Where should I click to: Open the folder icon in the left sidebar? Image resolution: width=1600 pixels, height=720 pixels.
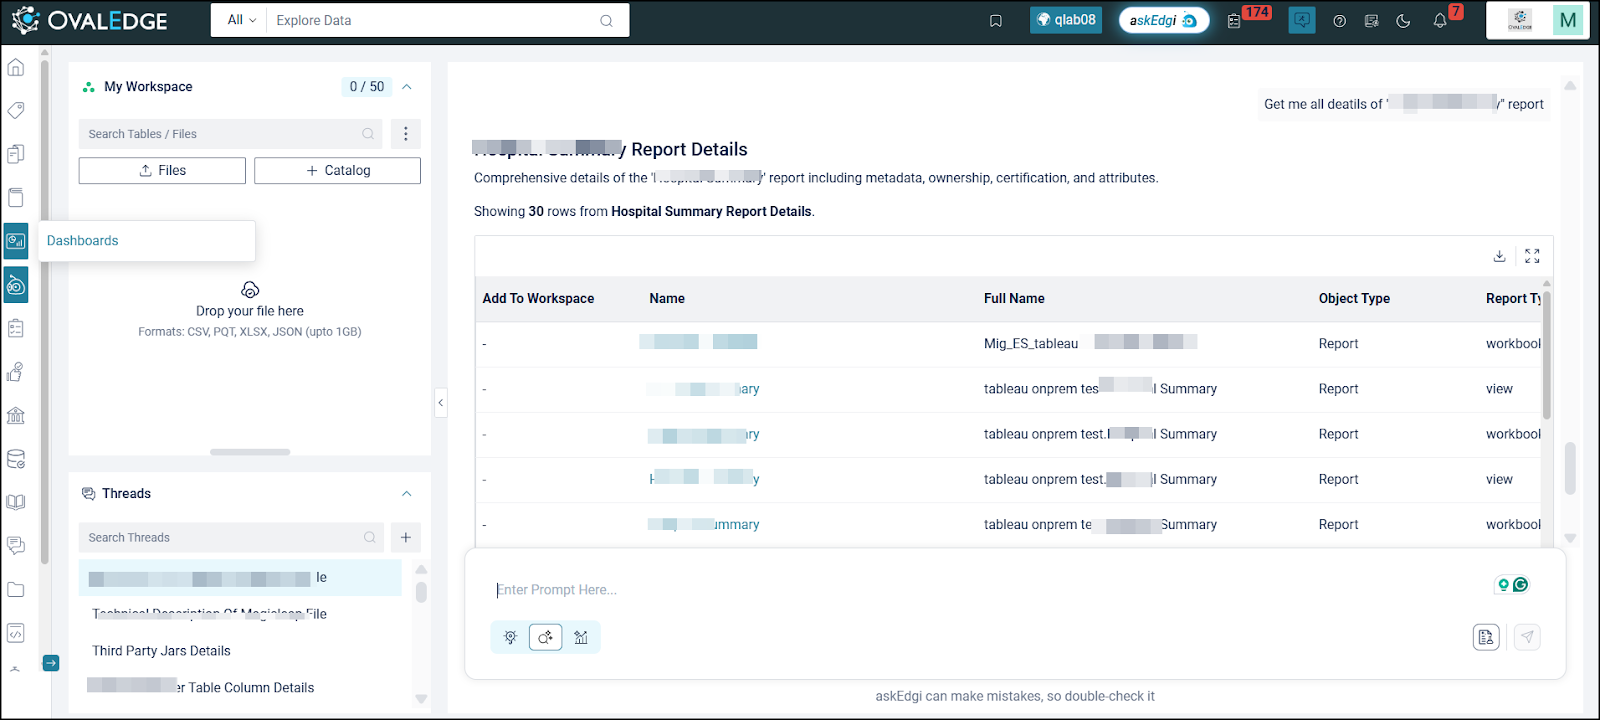(16, 589)
